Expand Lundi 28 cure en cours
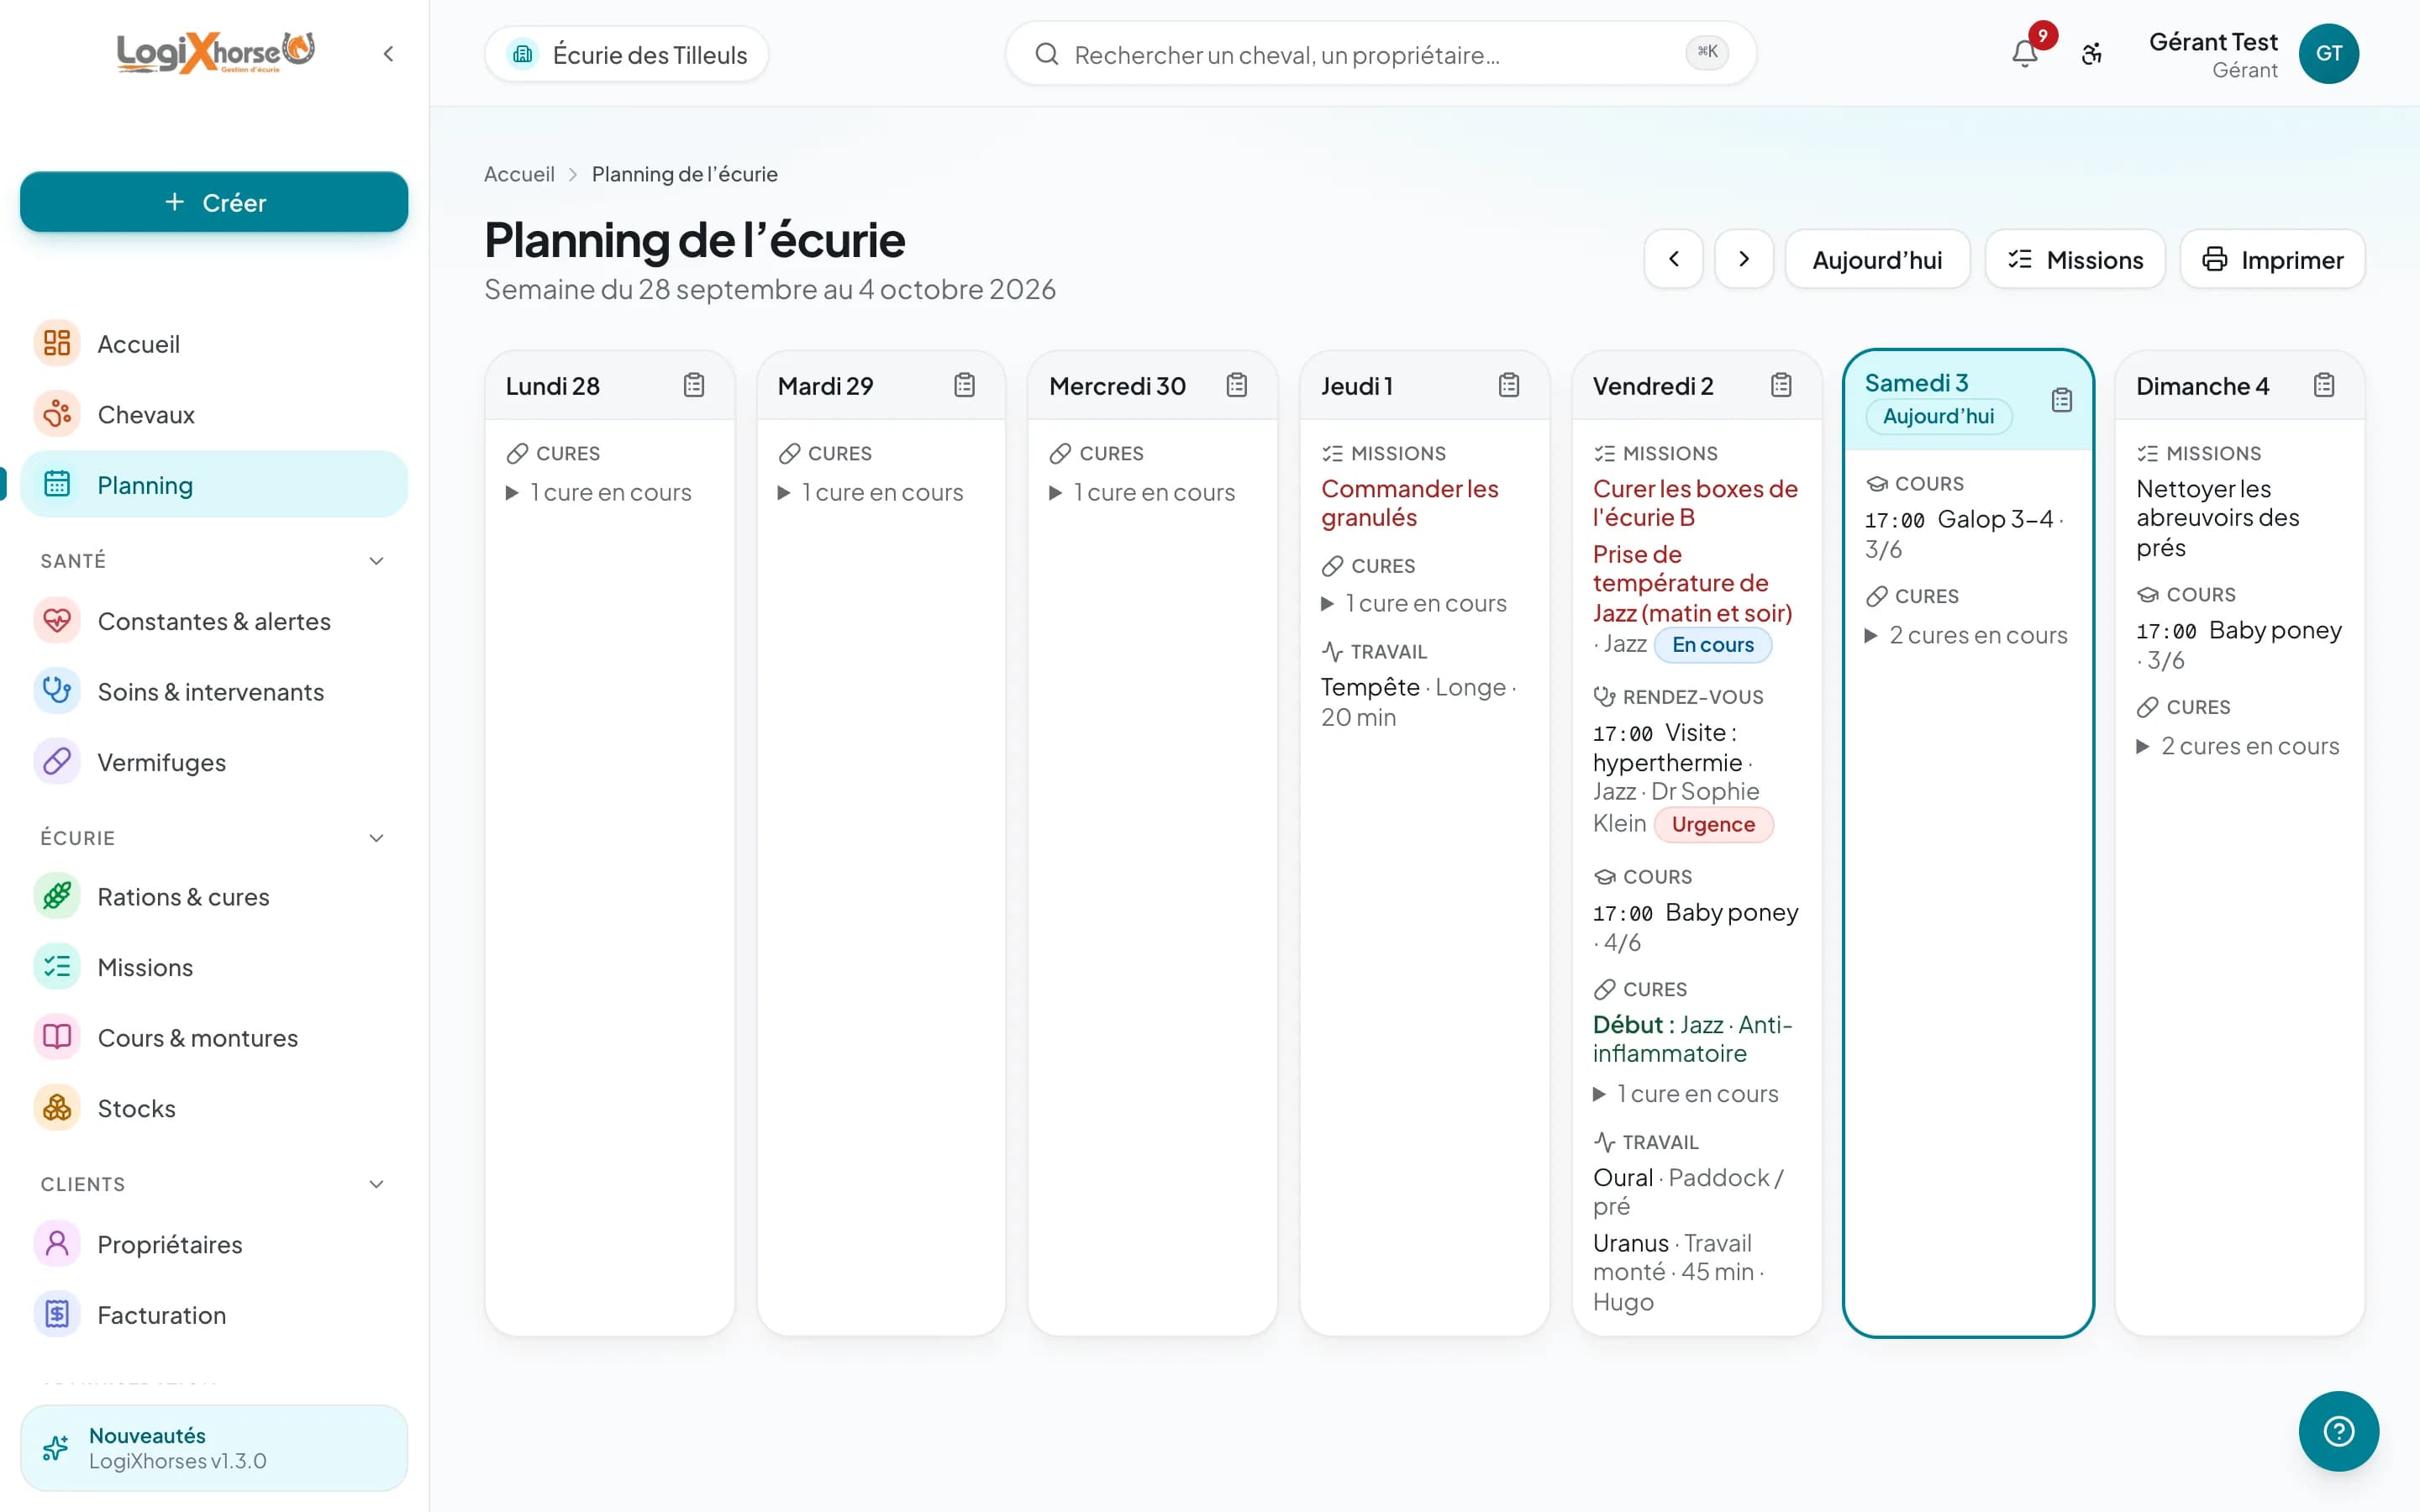 coord(599,493)
